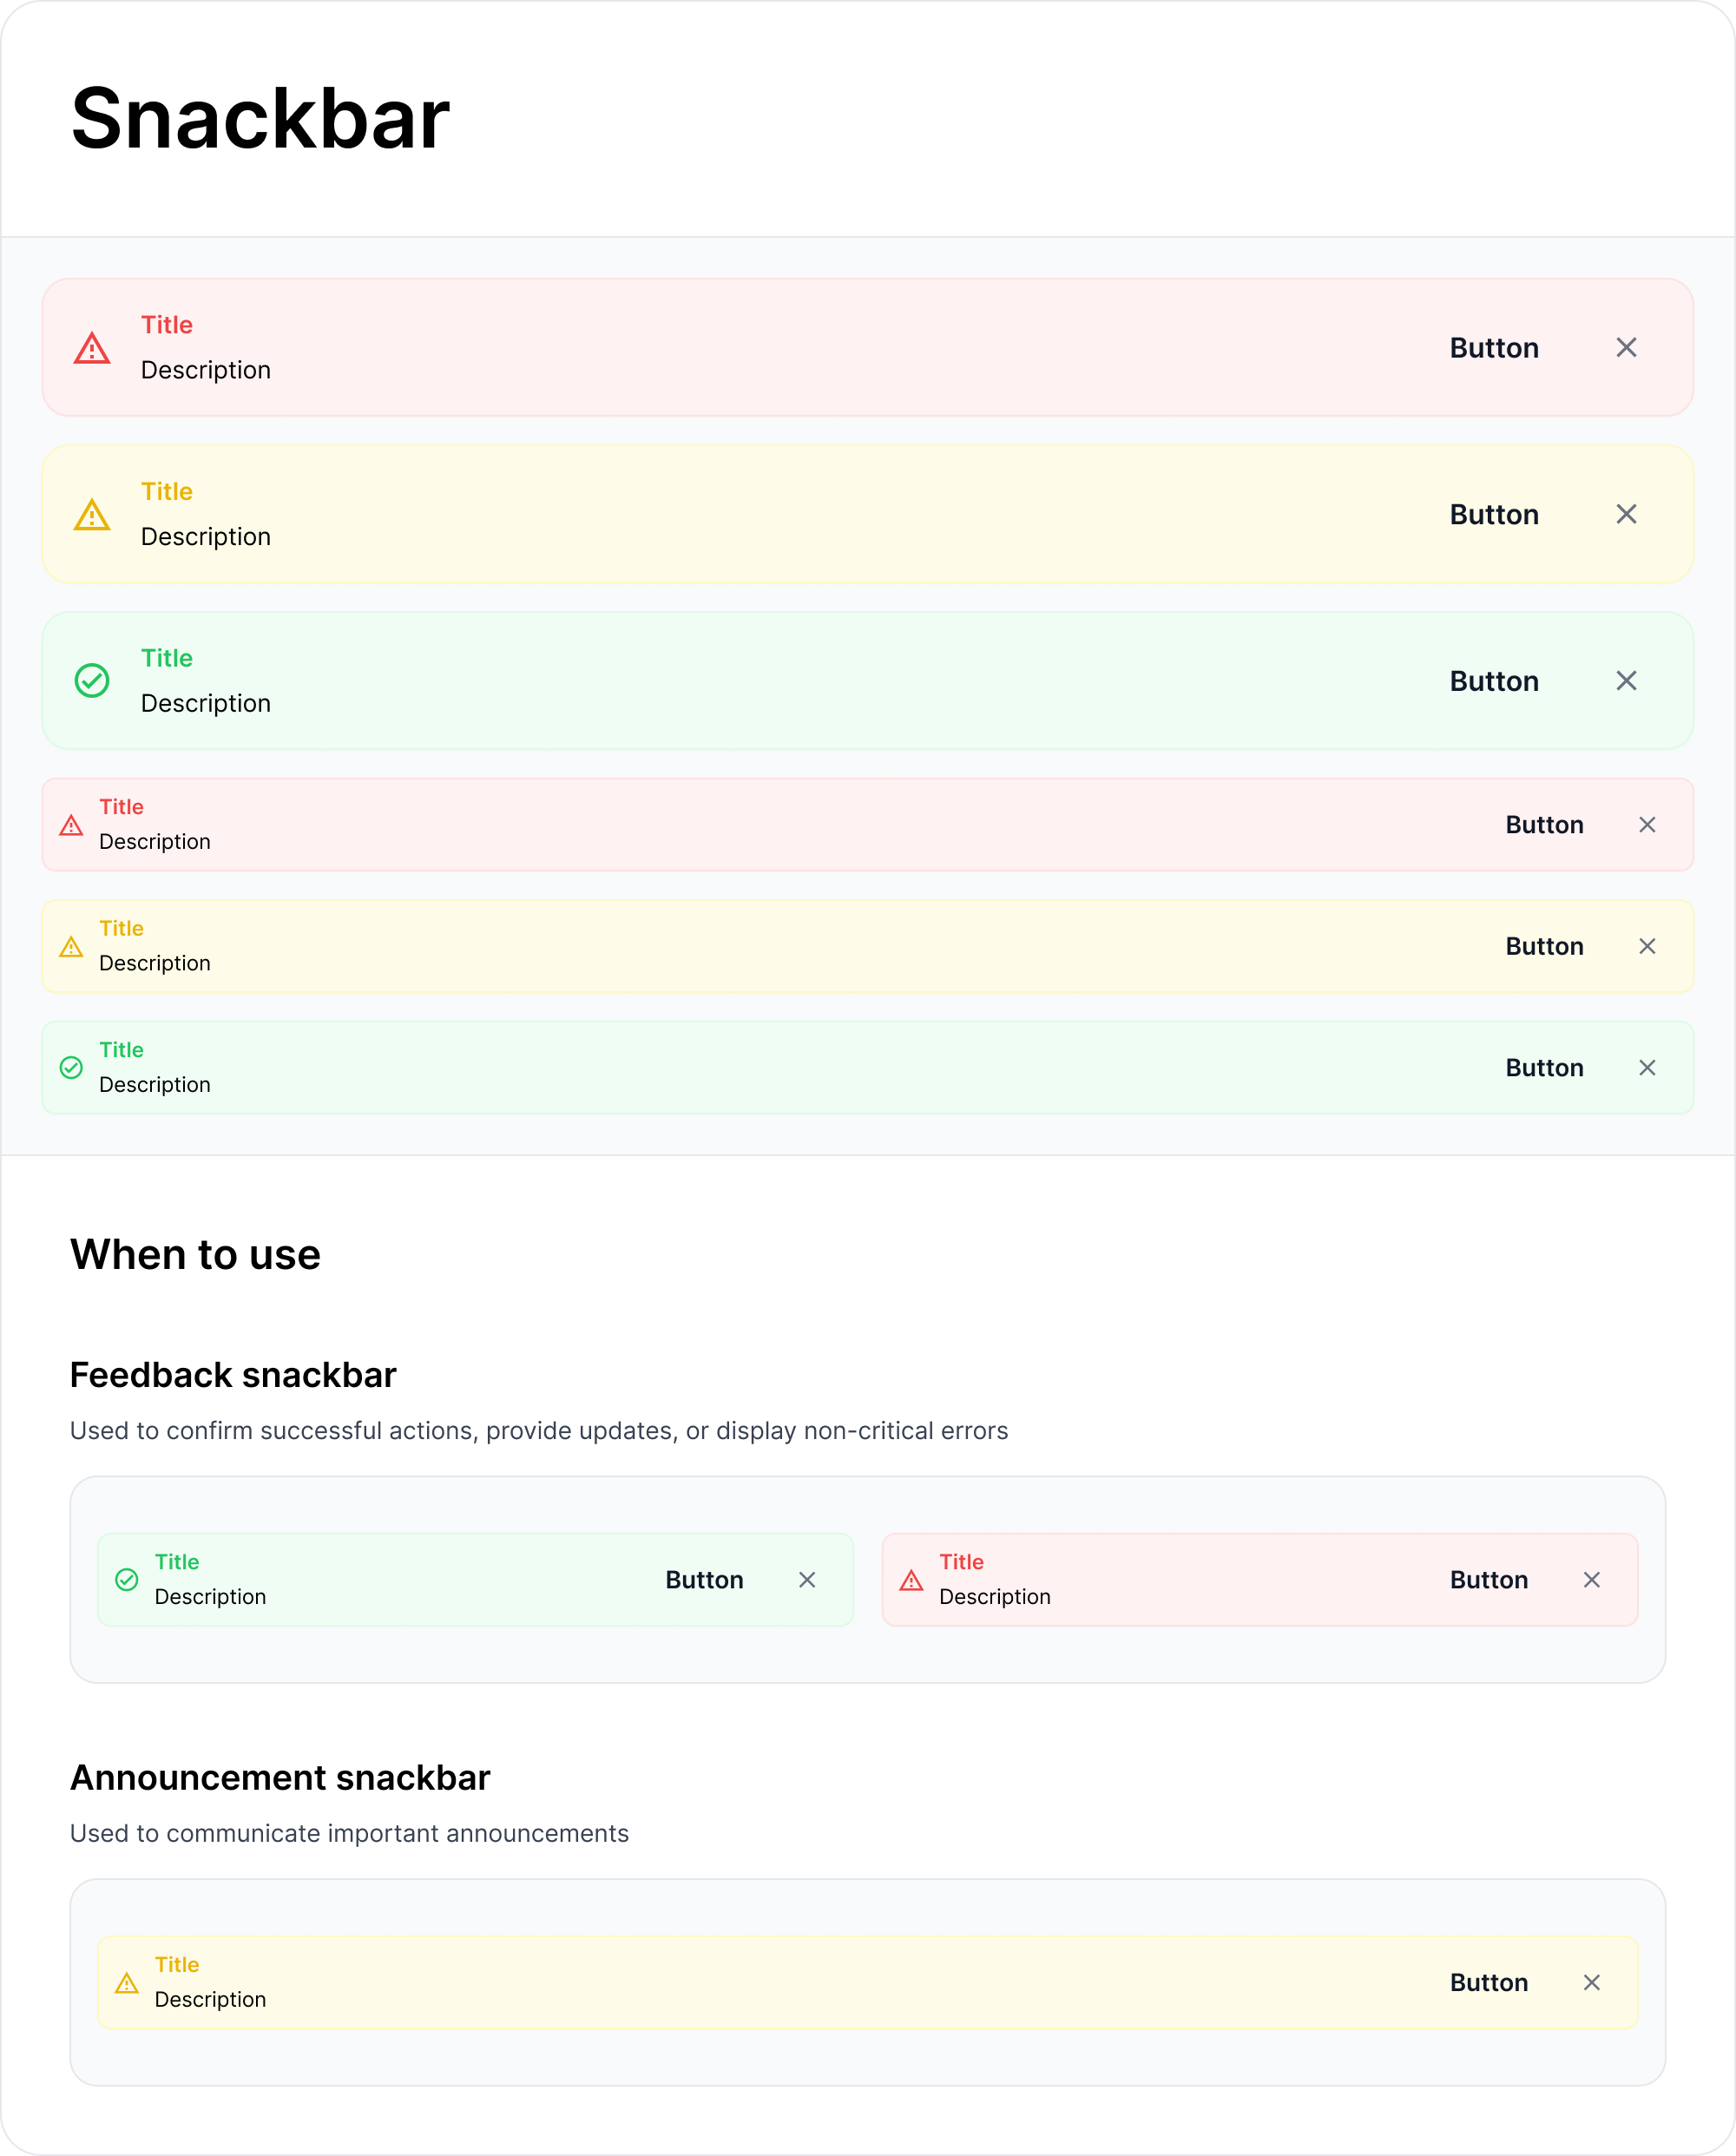
Task: Close the green Feedback example snackbar
Action: coord(807,1580)
